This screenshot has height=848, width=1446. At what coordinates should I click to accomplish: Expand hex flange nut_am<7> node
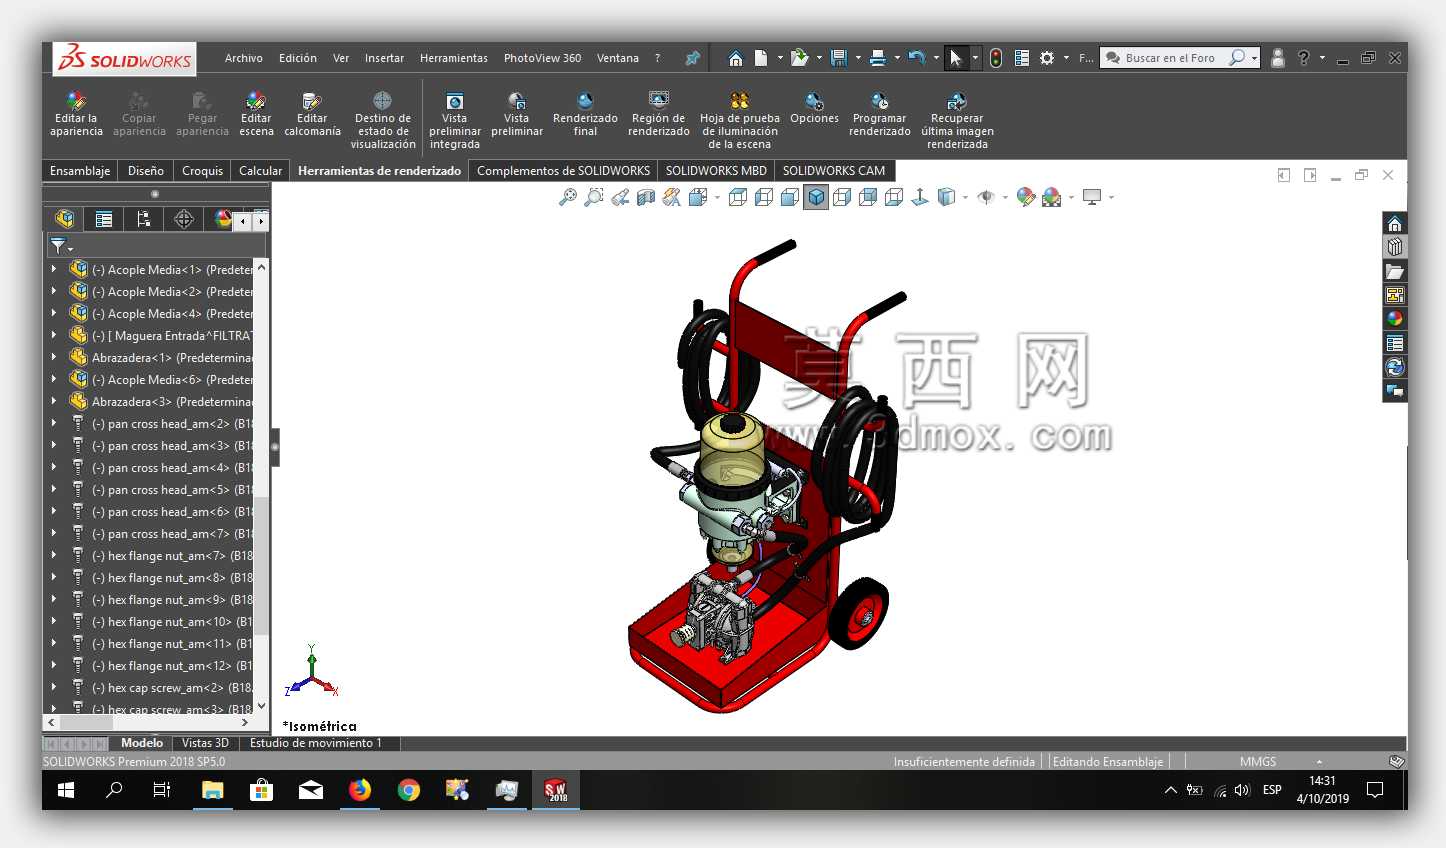(54, 555)
